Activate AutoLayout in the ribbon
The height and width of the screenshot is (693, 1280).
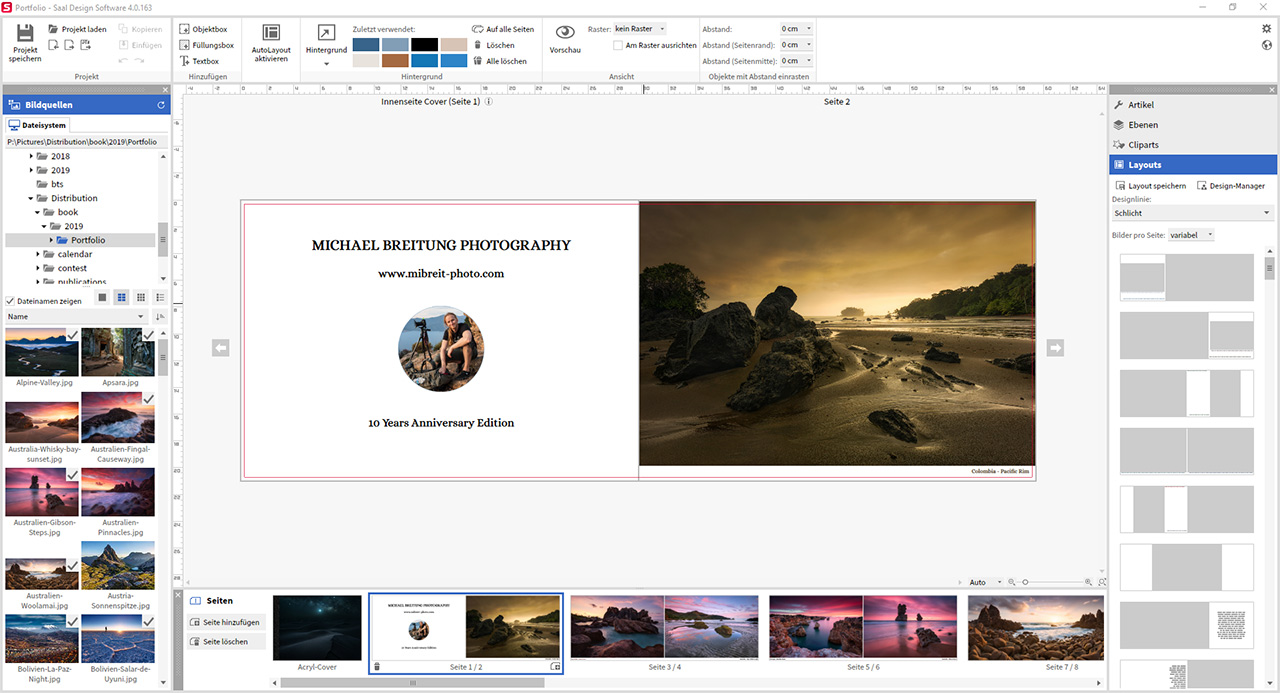(x=270, y=42)
